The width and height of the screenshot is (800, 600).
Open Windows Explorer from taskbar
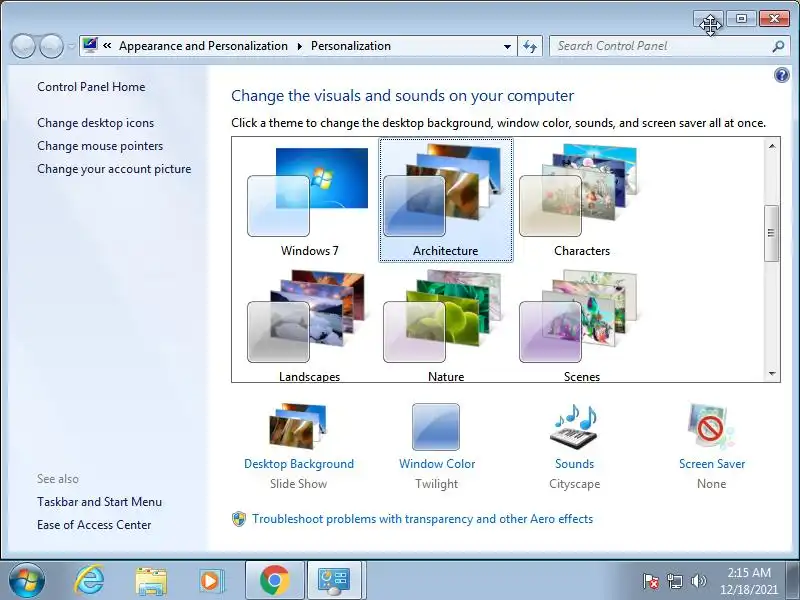point(151,581)
